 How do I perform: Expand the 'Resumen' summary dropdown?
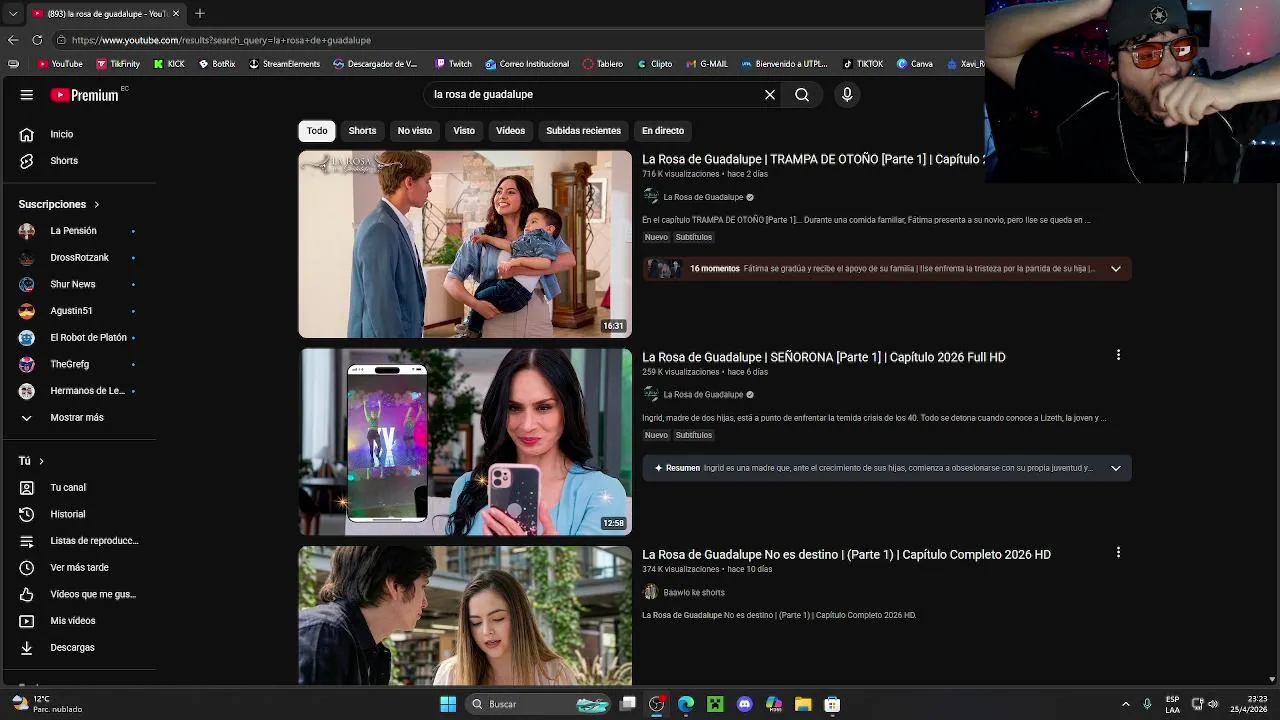[1116, 468]
